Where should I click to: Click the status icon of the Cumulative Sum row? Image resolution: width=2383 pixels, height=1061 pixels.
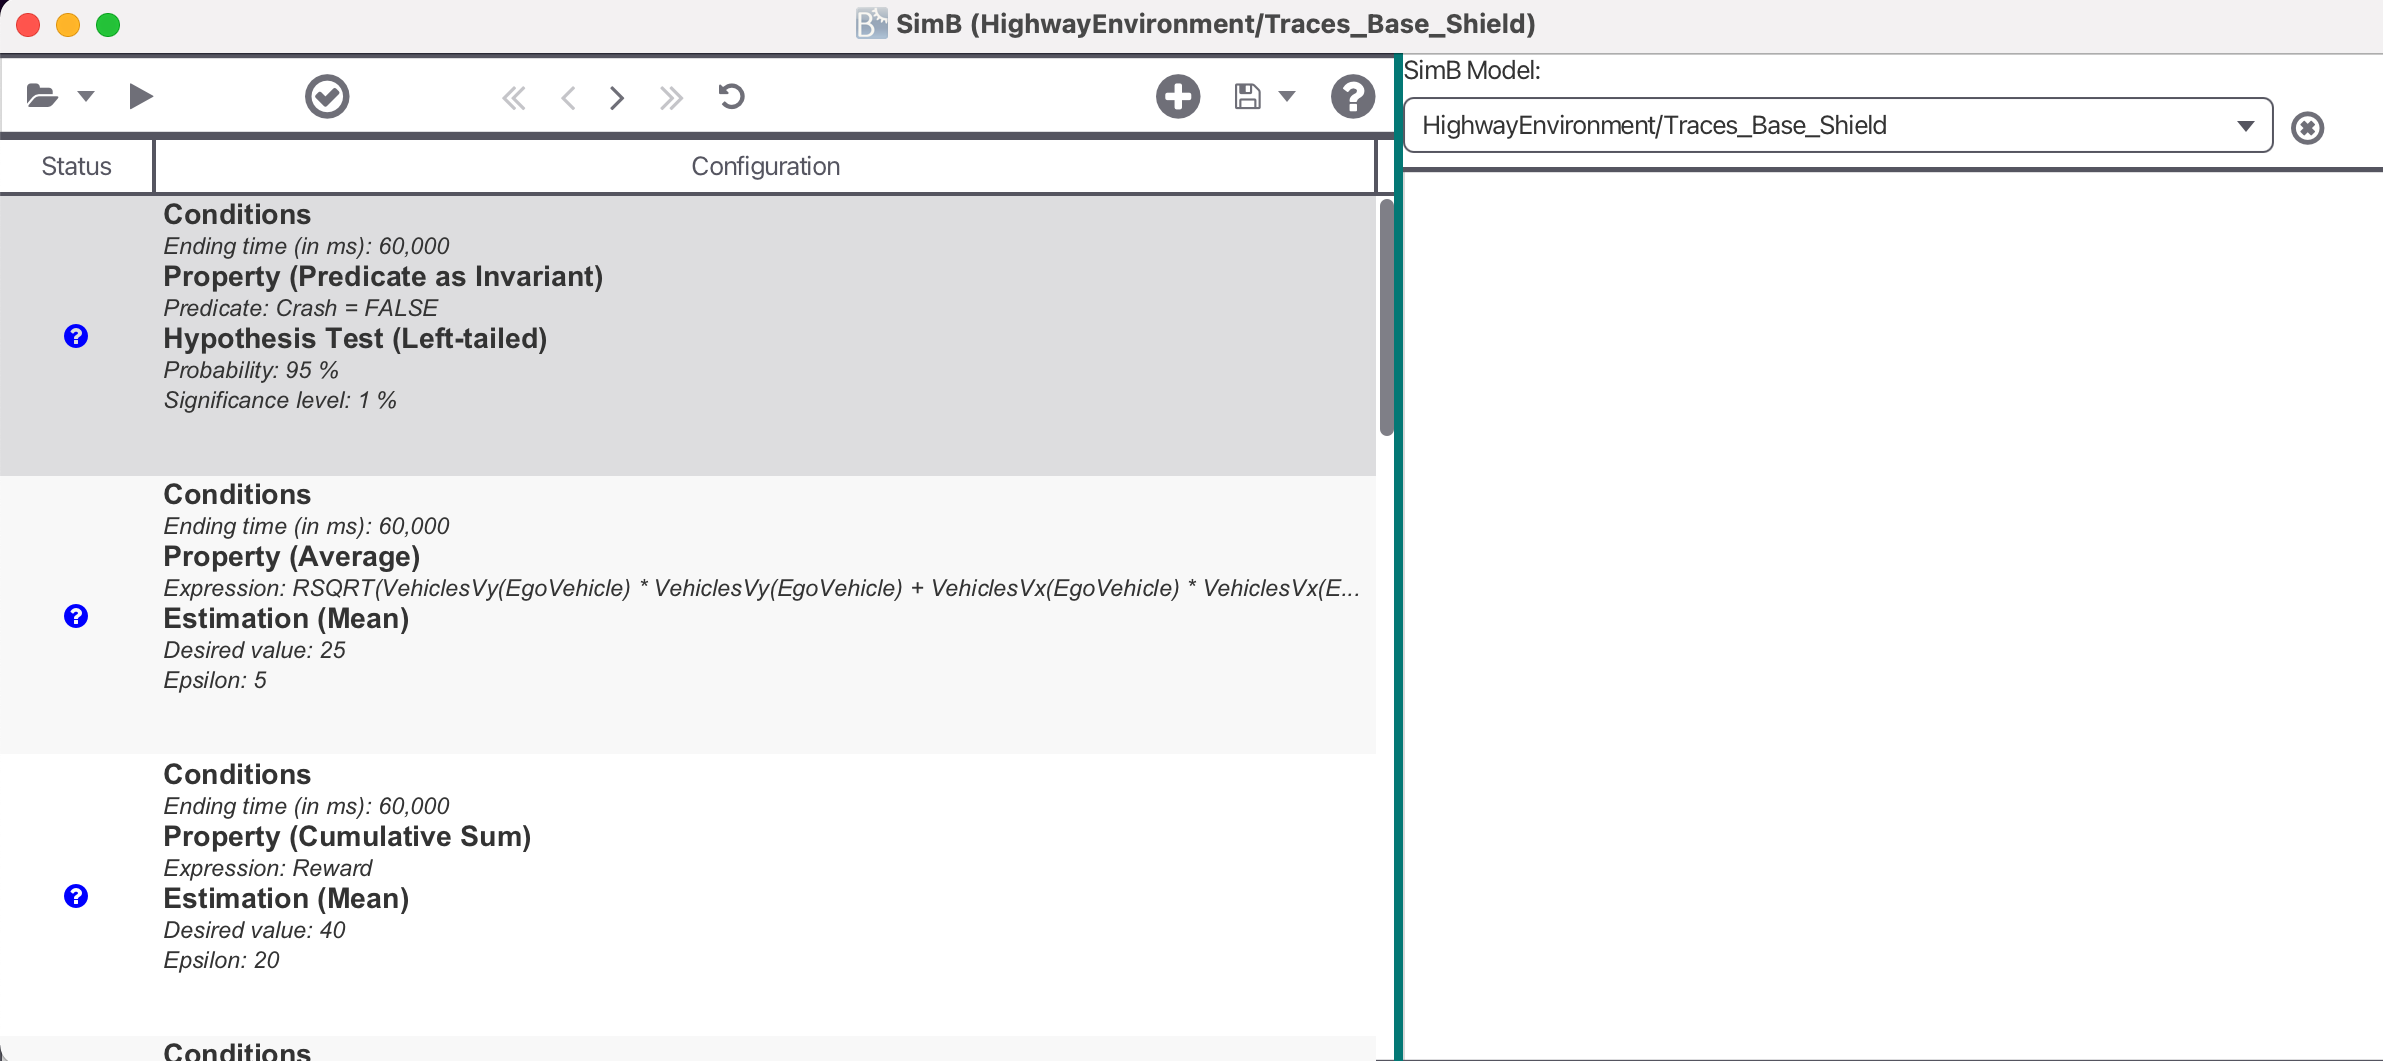click(76, 896)
